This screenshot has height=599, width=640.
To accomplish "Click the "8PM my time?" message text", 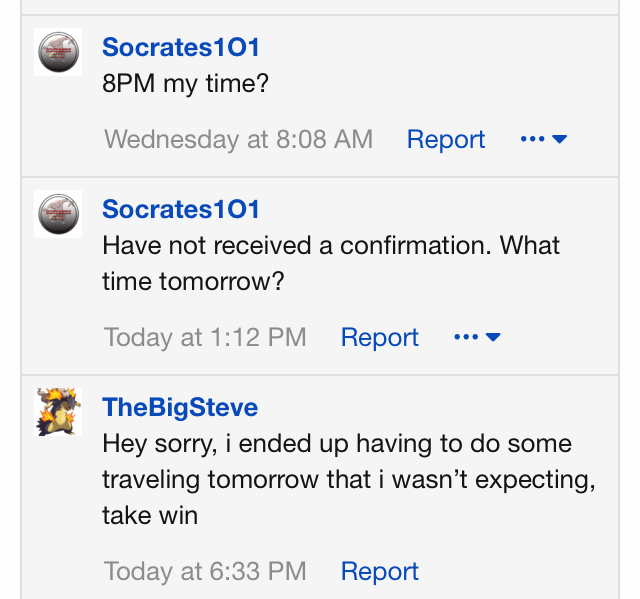I will tap(186, 83).
